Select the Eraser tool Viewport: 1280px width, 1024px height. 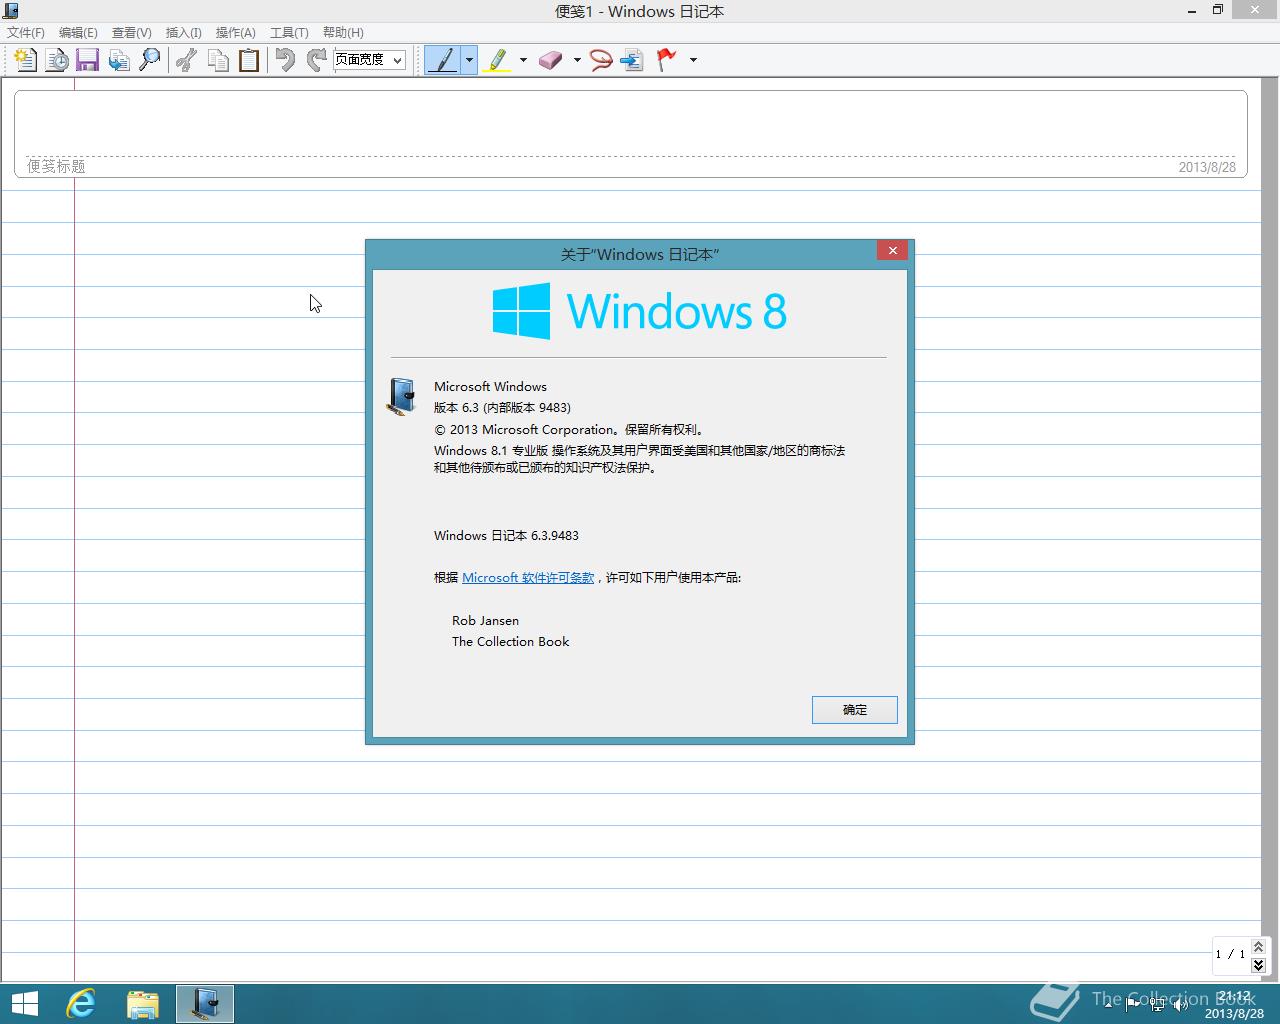pyautogui.click(x=551, y=60)
